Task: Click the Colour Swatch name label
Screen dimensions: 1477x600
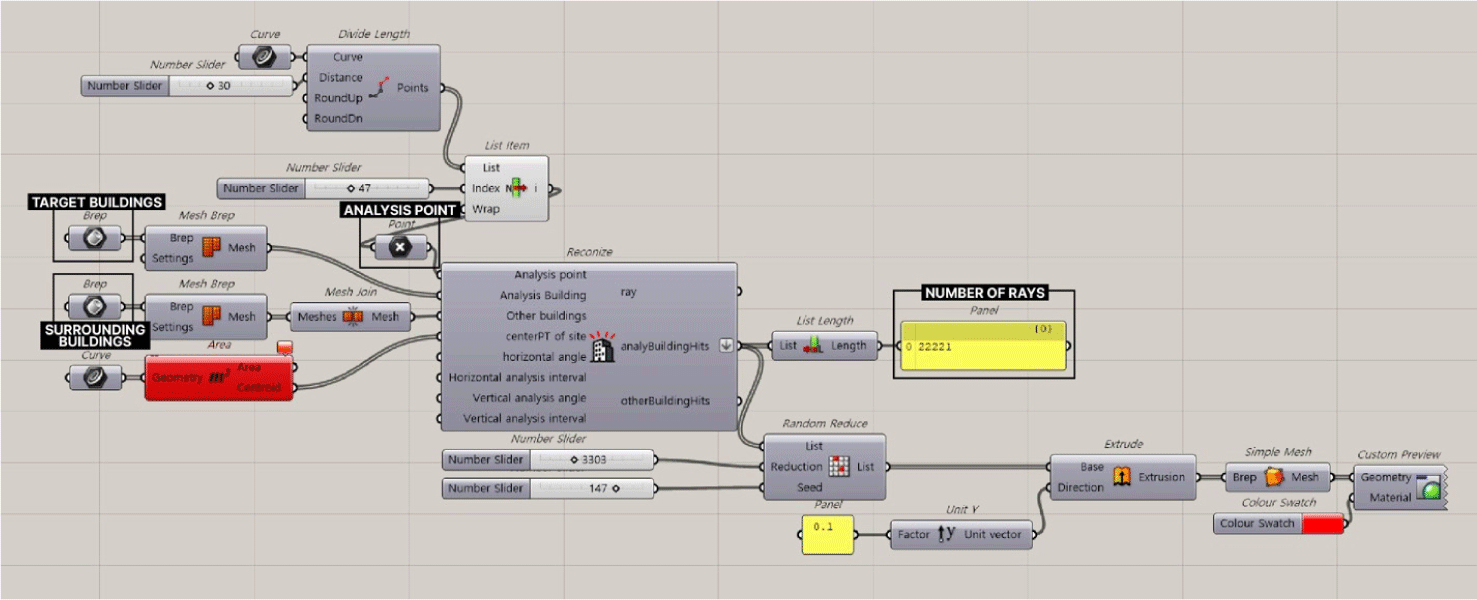Action: (1258, 524)
